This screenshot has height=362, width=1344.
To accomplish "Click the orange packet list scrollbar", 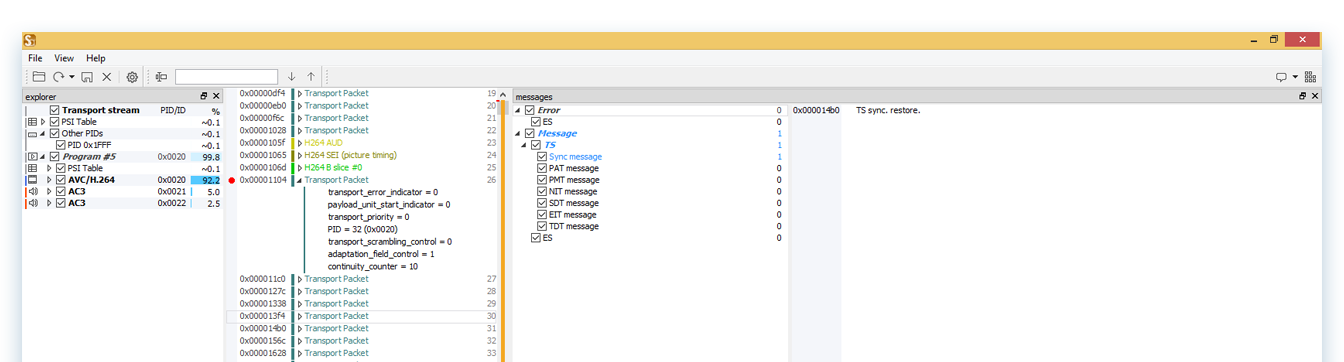I will 503,230.
